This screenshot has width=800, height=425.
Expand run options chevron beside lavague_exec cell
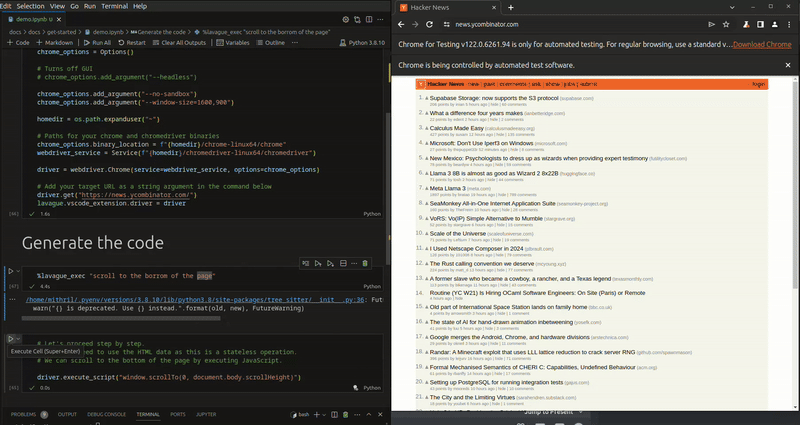pyautogui.click(x=18, y=271)
